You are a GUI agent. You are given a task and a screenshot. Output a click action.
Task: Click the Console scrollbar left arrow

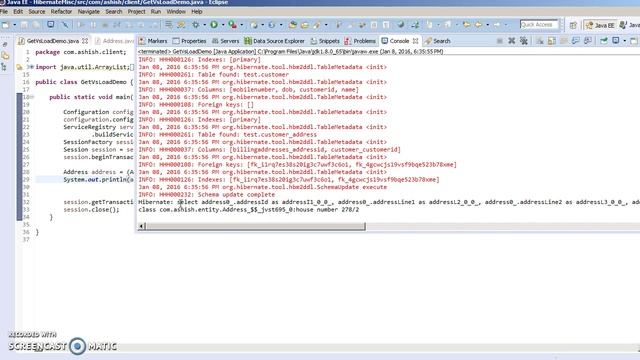(142, 227)
